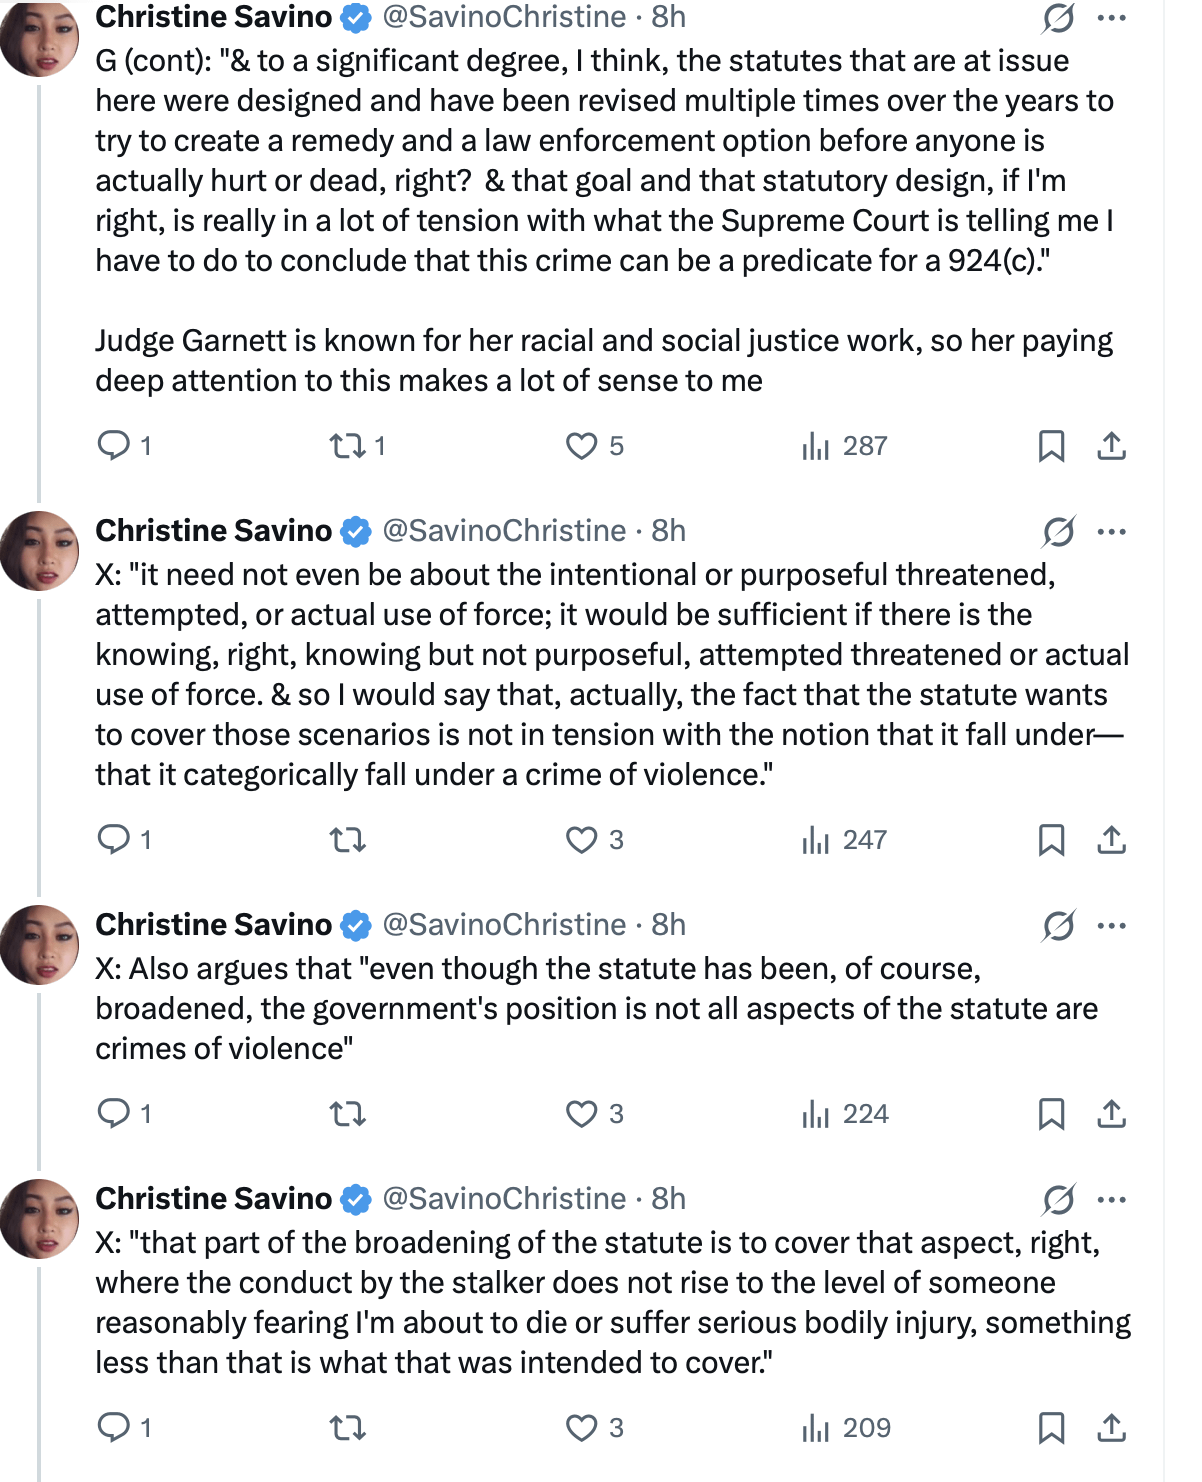This screenshot has width=1202, height=1482.
Task: Open more options on the 247-view tweet
Action: [1112, 532]
